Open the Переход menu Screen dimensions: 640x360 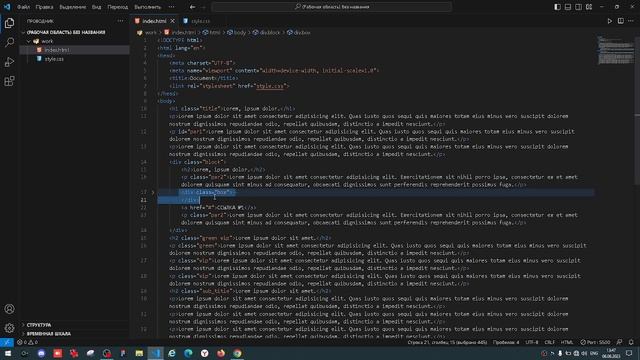[118, 7]
